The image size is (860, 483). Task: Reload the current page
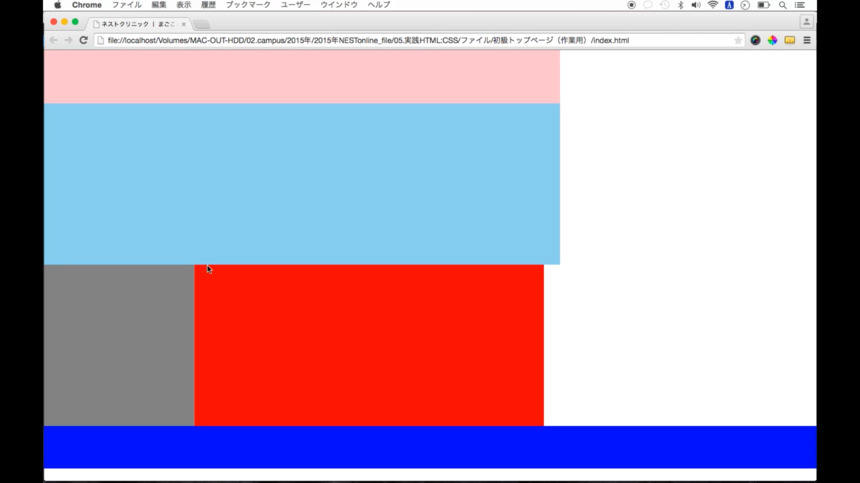pyautogui.click(x=83, y=40)
